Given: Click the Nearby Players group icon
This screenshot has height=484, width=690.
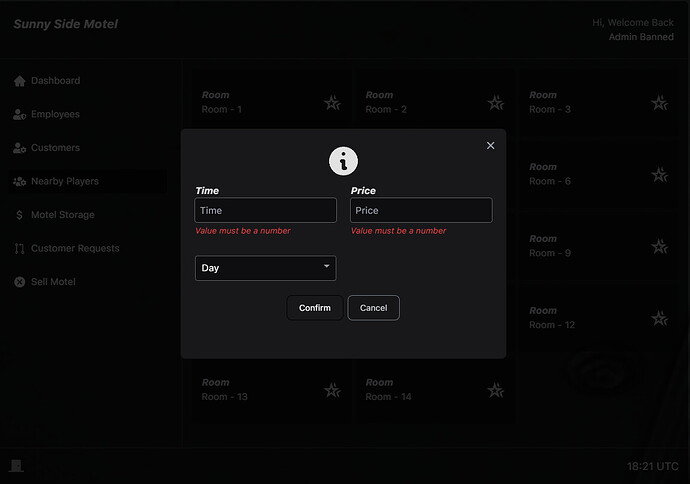Looking at the screenshot, I should (19, 181).
